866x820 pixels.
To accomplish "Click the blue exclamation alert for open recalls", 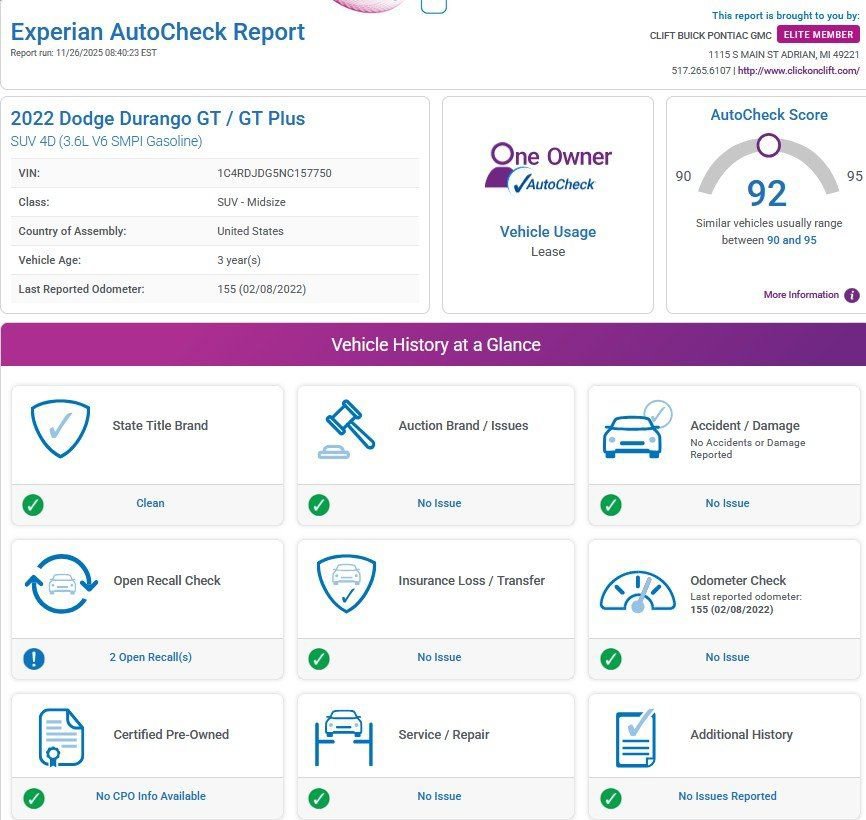I will [33, 658].
